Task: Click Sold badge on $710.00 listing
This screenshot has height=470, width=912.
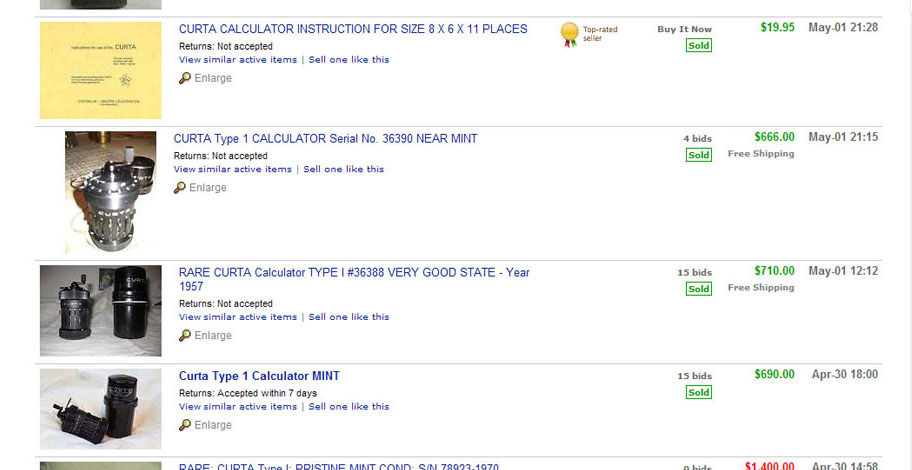Action: pyautogui.click(x=698, y=289)
